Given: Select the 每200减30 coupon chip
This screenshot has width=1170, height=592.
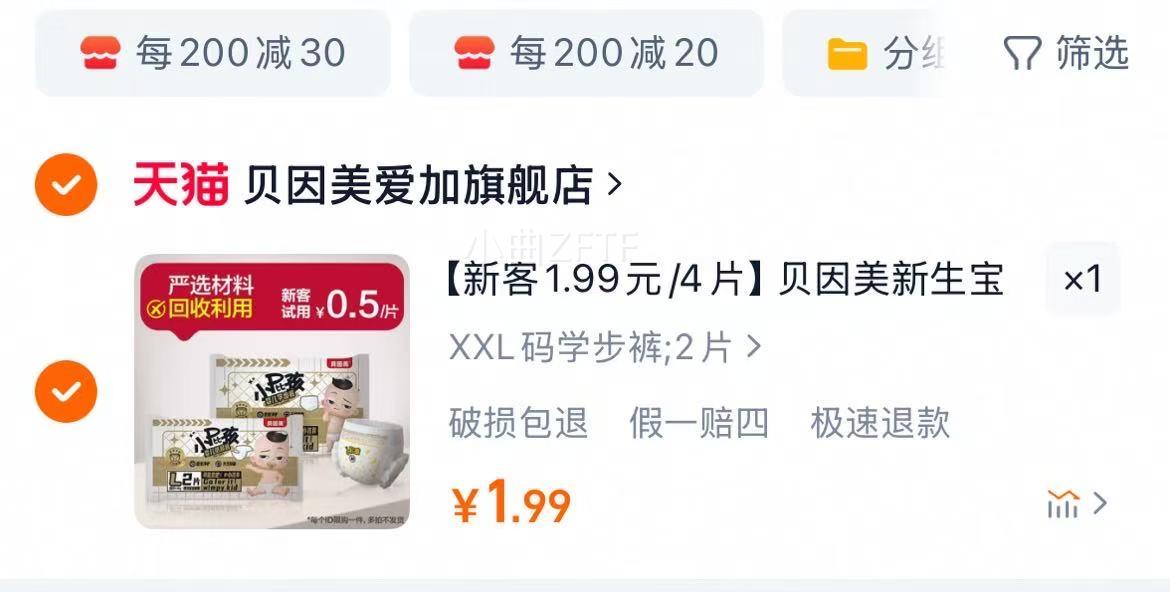Looking at the screenshot, I should (213, 53).
